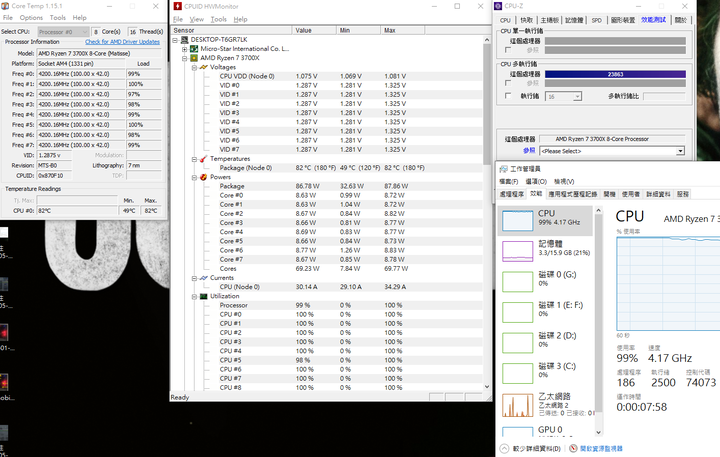Screen dimensions: 720x457
Task: Collapse the AMD Ryzen 7 3700X tree node
Action: [x=185, y=58]
